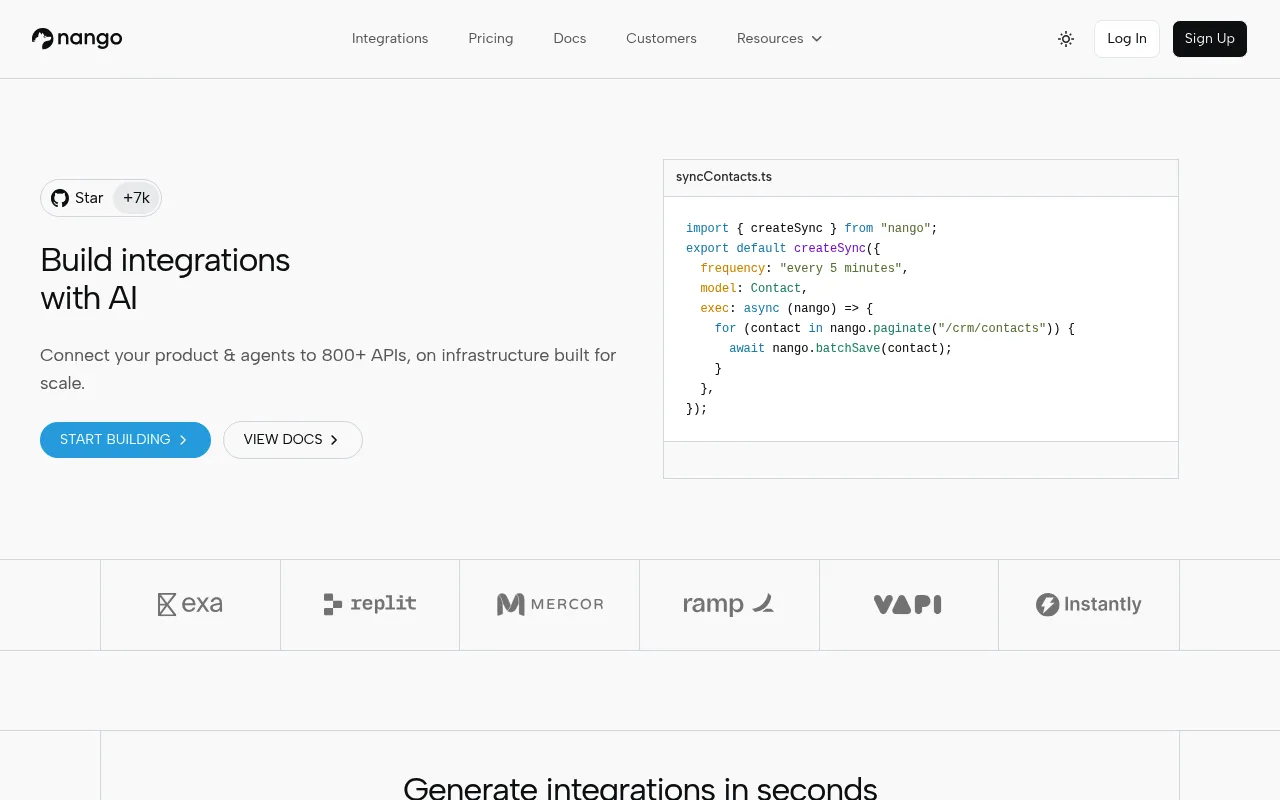Click the 'for (contact in nango.paginate' code line
The image size is (1280, 800).
895,328
